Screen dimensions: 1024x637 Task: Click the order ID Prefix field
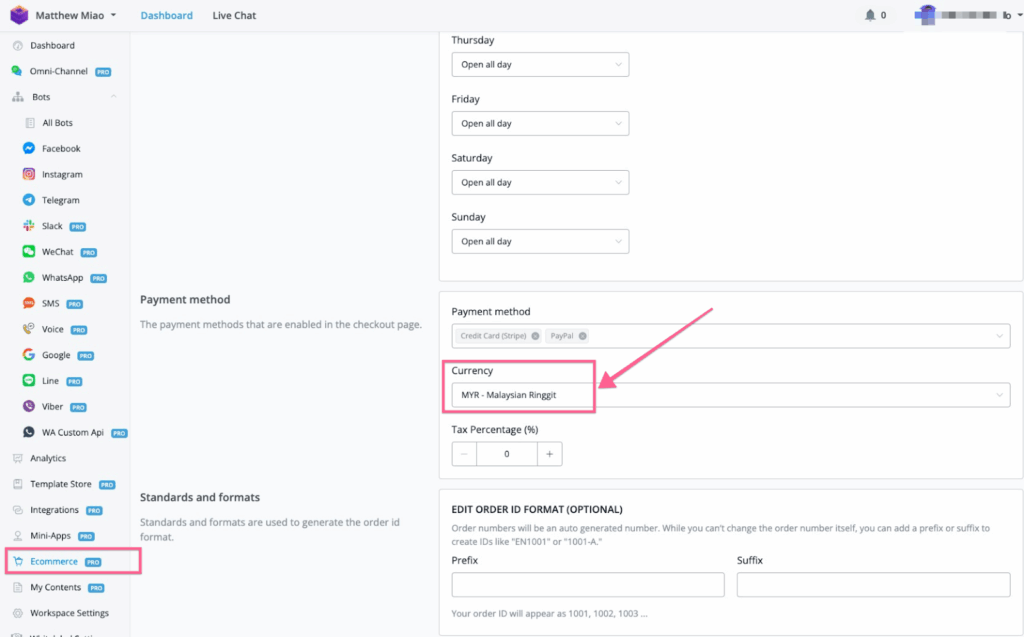coord(588,585)
